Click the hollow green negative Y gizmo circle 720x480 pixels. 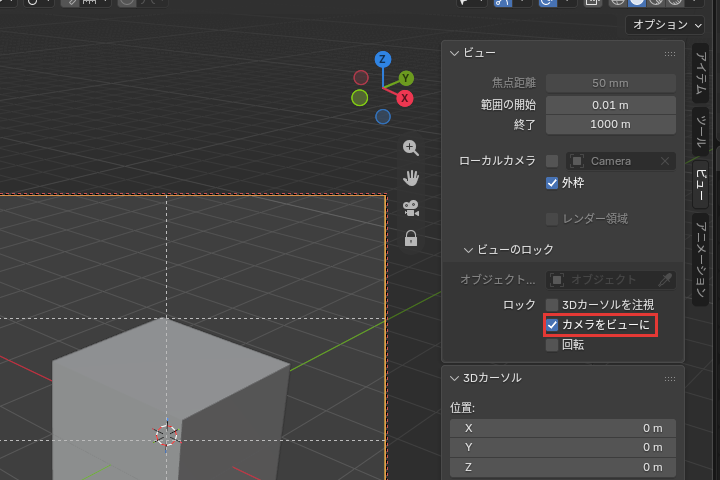click(360, 98)
